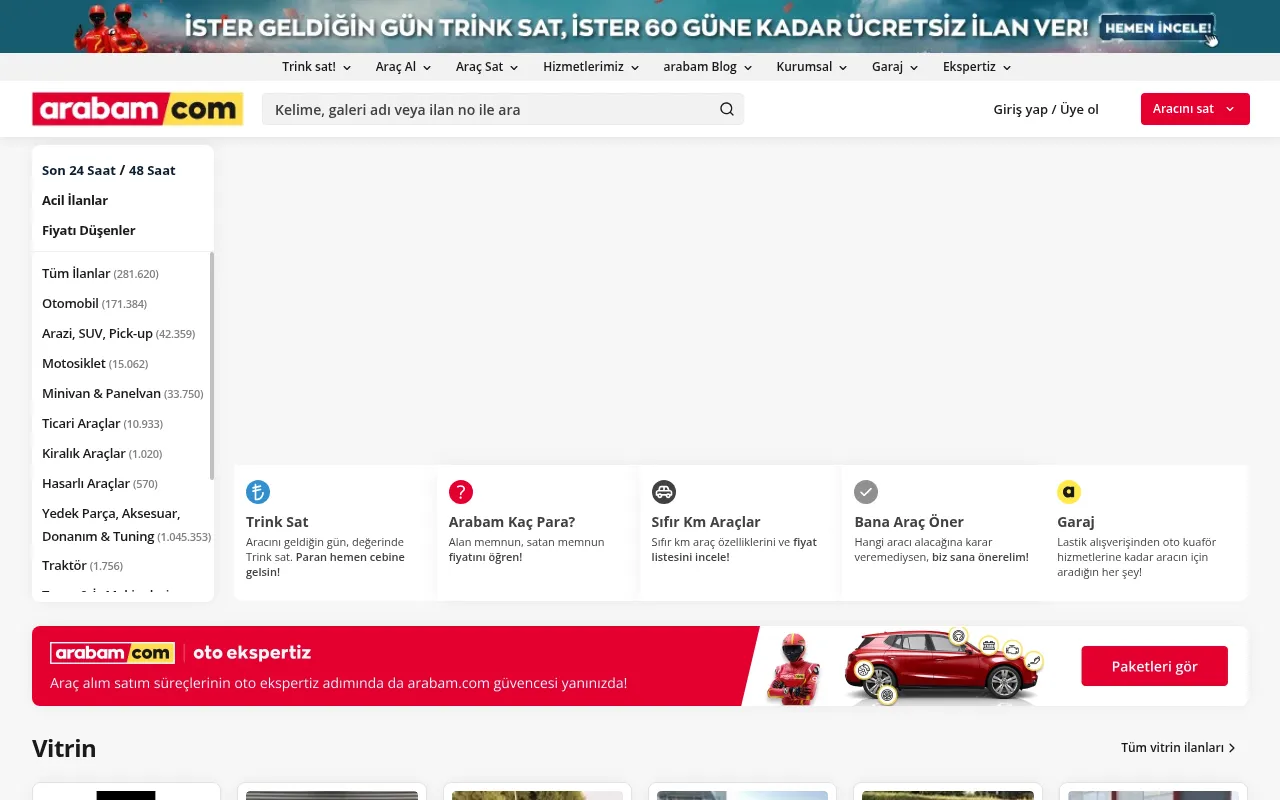This screenshot has width=1280, height=800.
Task: Open the Ekspertiz top menu
Action: [x=977, y=67]
